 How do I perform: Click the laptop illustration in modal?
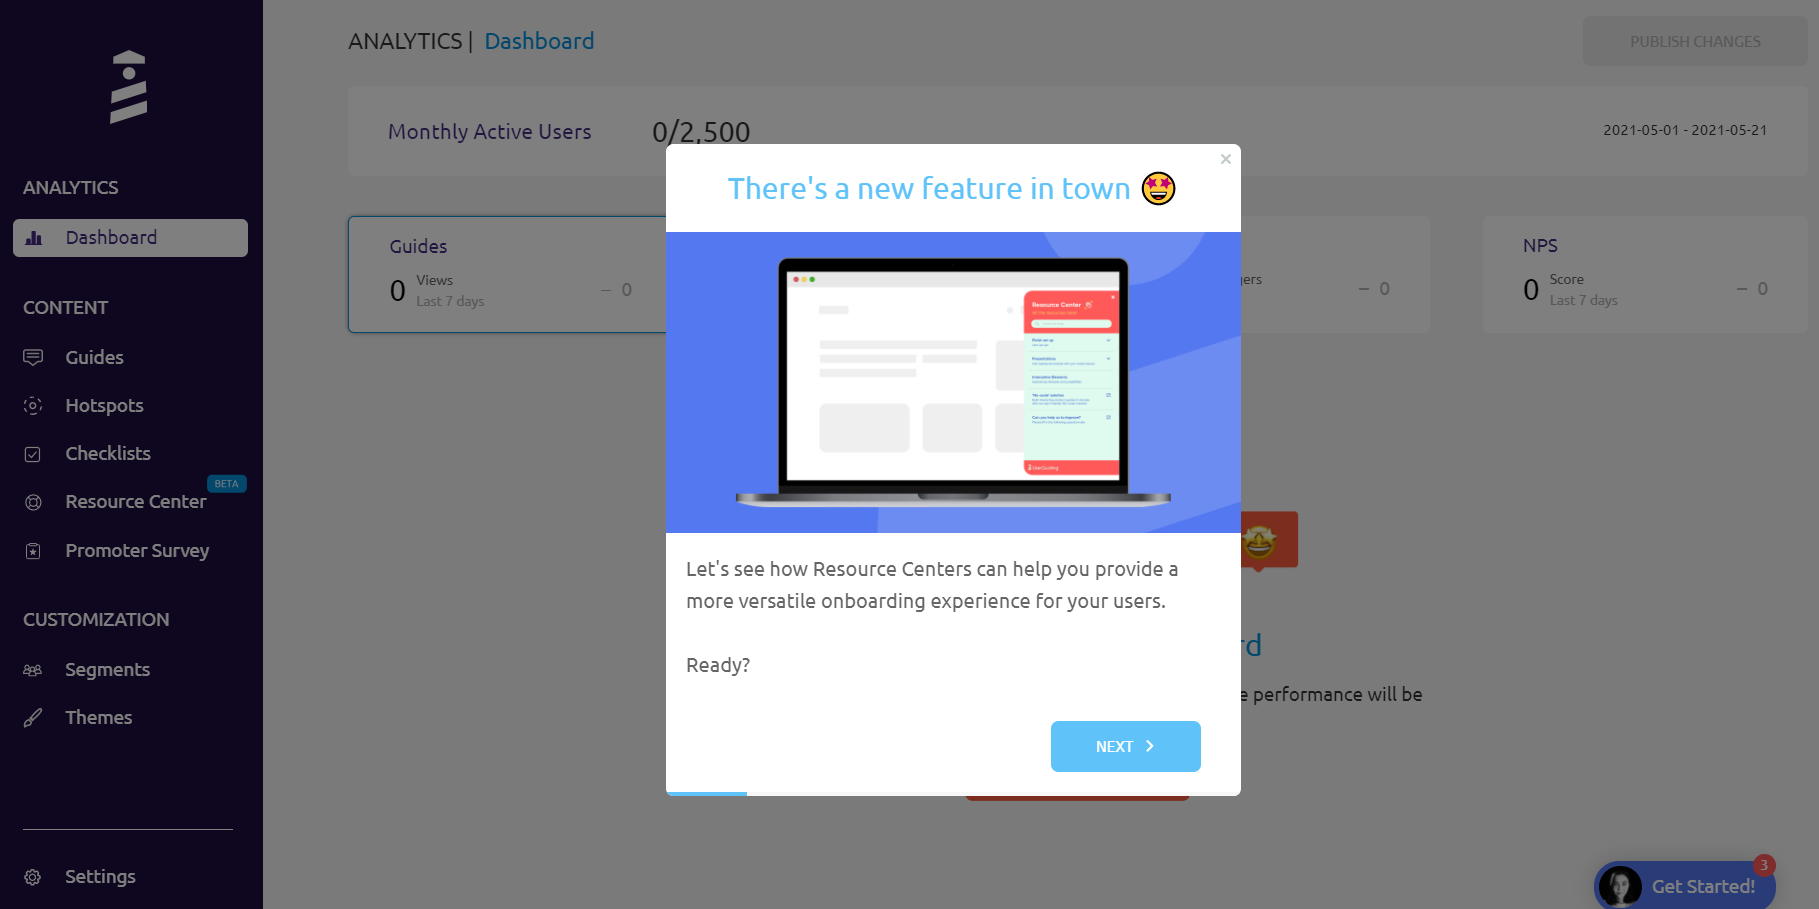[x=953, y=382]
